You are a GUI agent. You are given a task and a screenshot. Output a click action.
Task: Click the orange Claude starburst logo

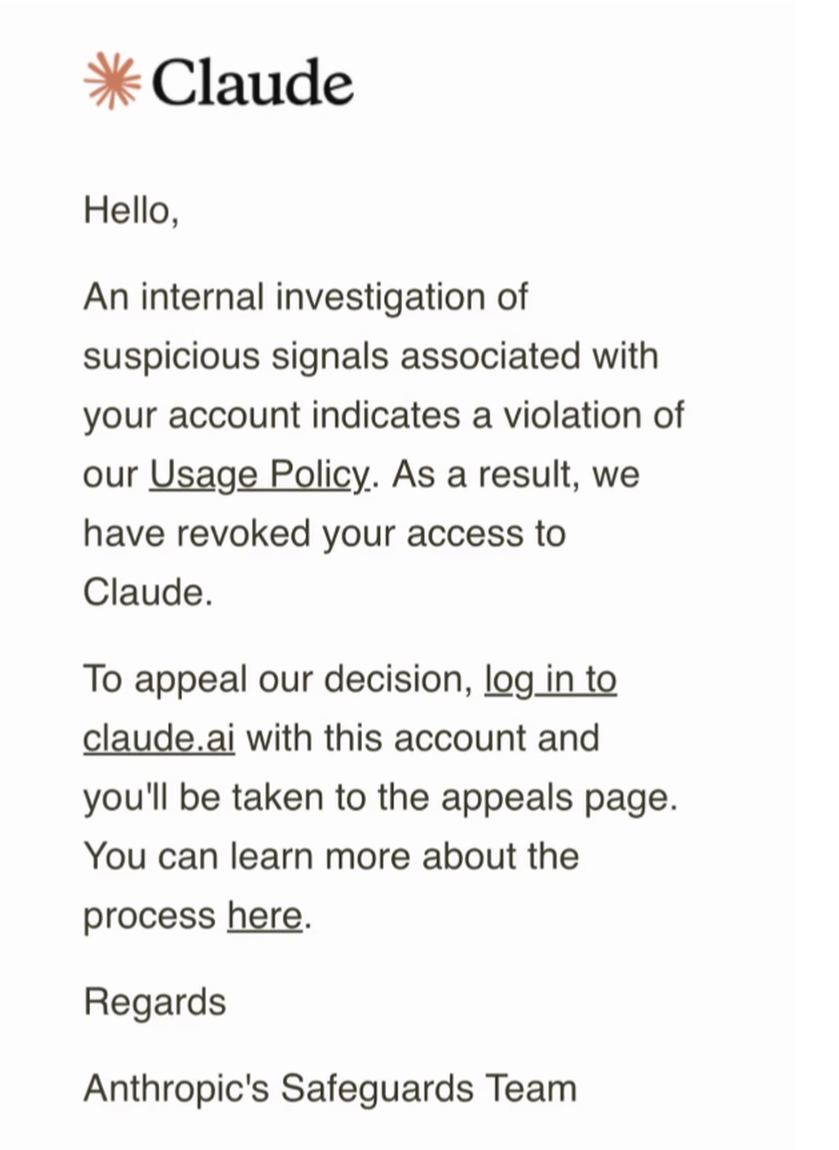[112, 81]
